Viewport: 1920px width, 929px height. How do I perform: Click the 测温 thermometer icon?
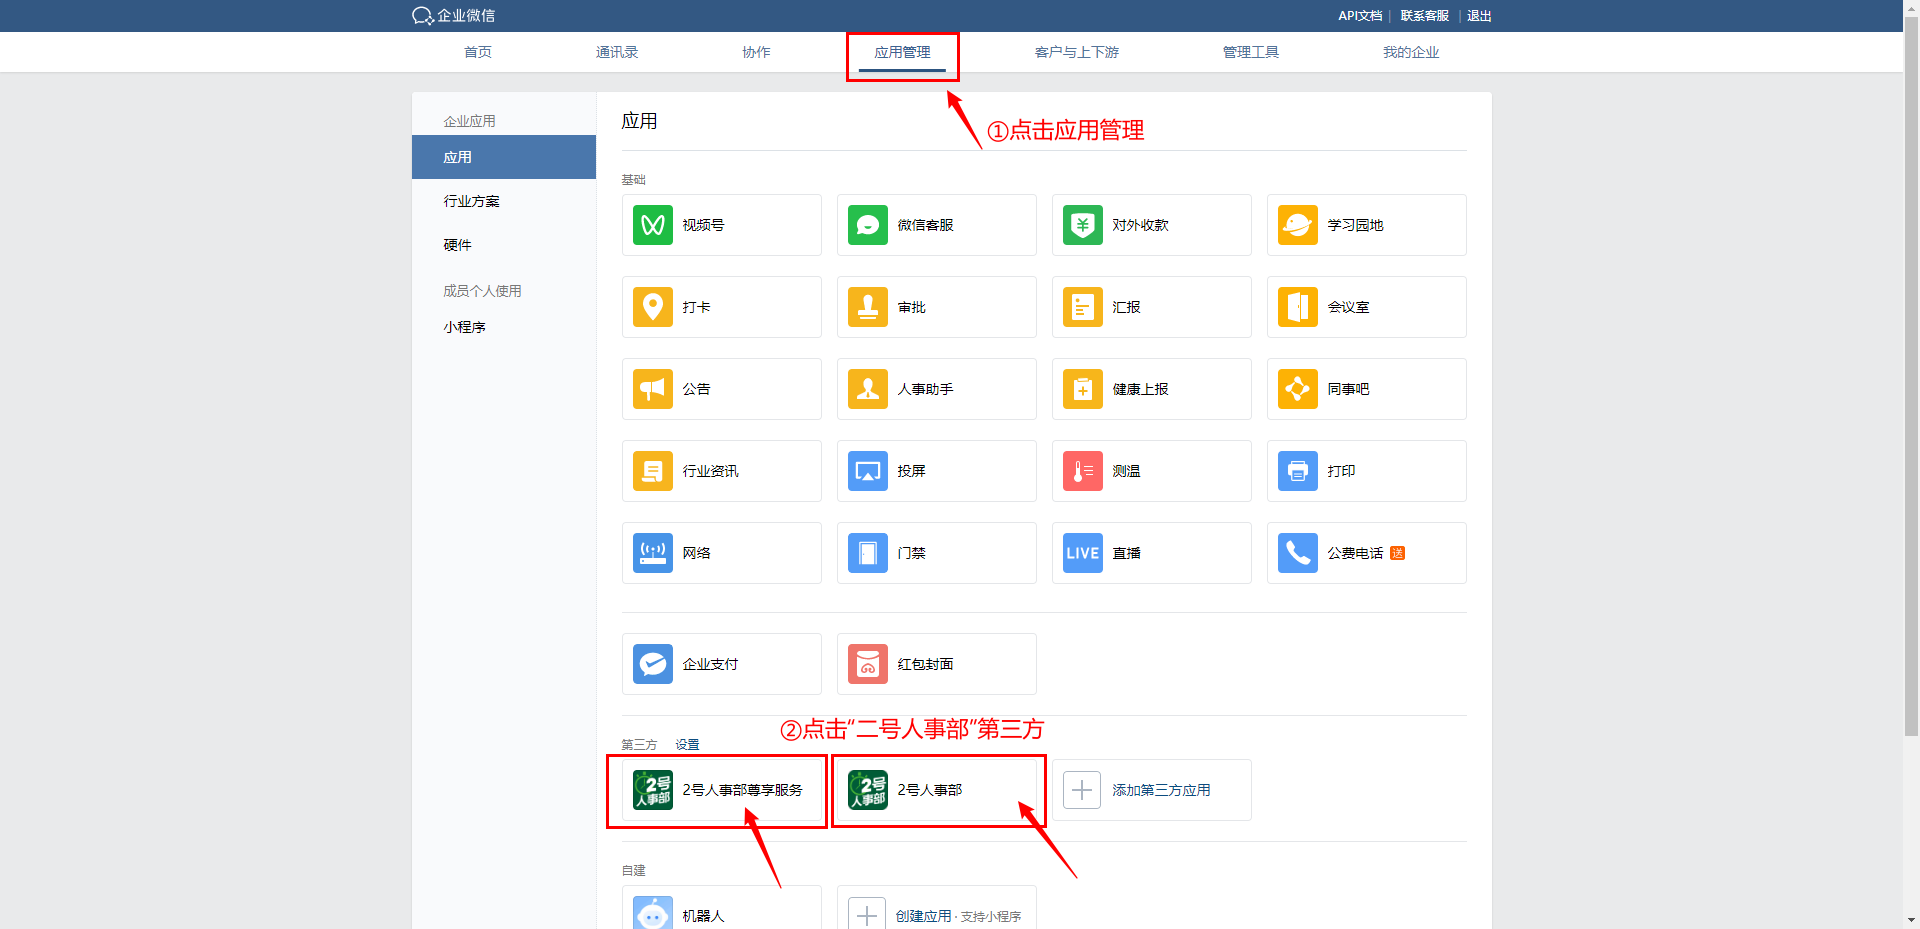pyautogui.click(x=1083, y=471)
